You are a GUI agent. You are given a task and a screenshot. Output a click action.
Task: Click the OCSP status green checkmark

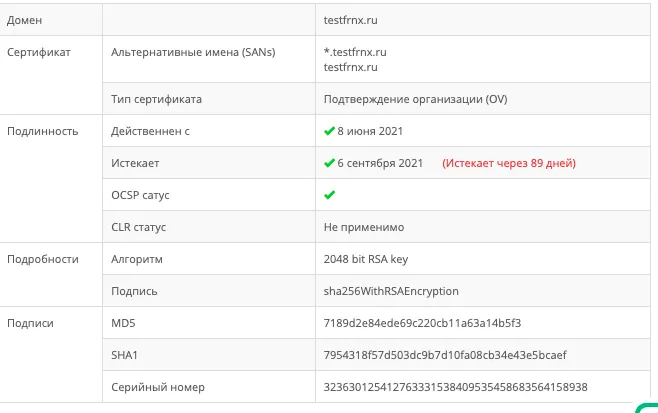(x=329, y=195)
